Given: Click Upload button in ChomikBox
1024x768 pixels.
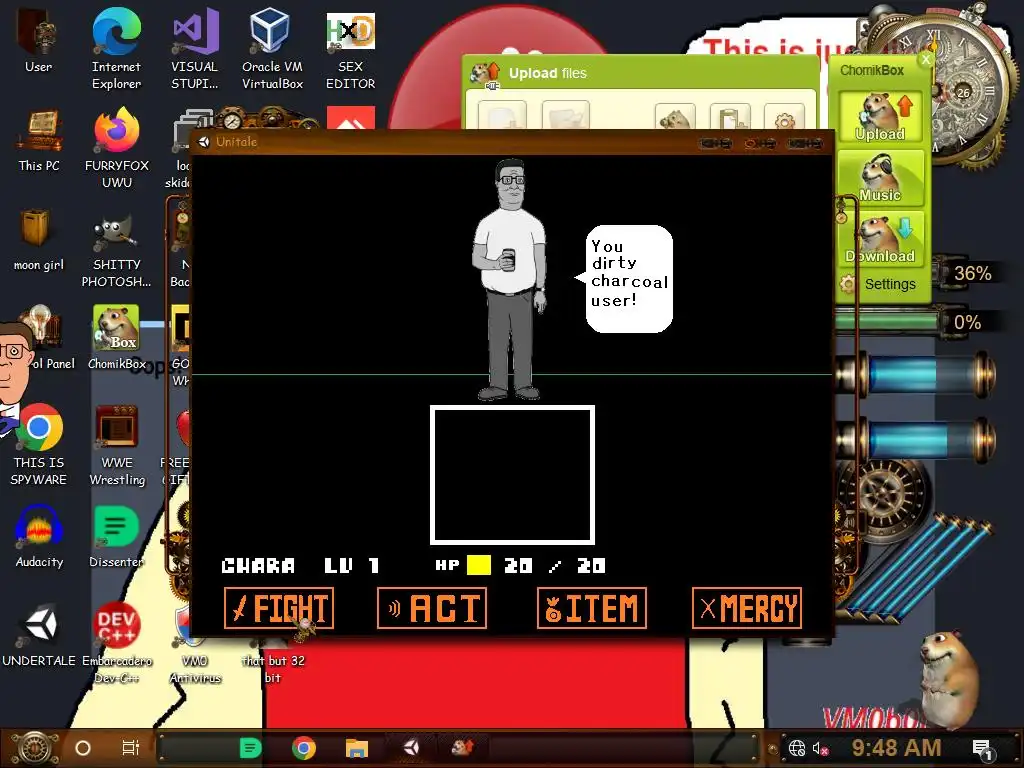Looking at the screenshot, I should pos(880,117).
